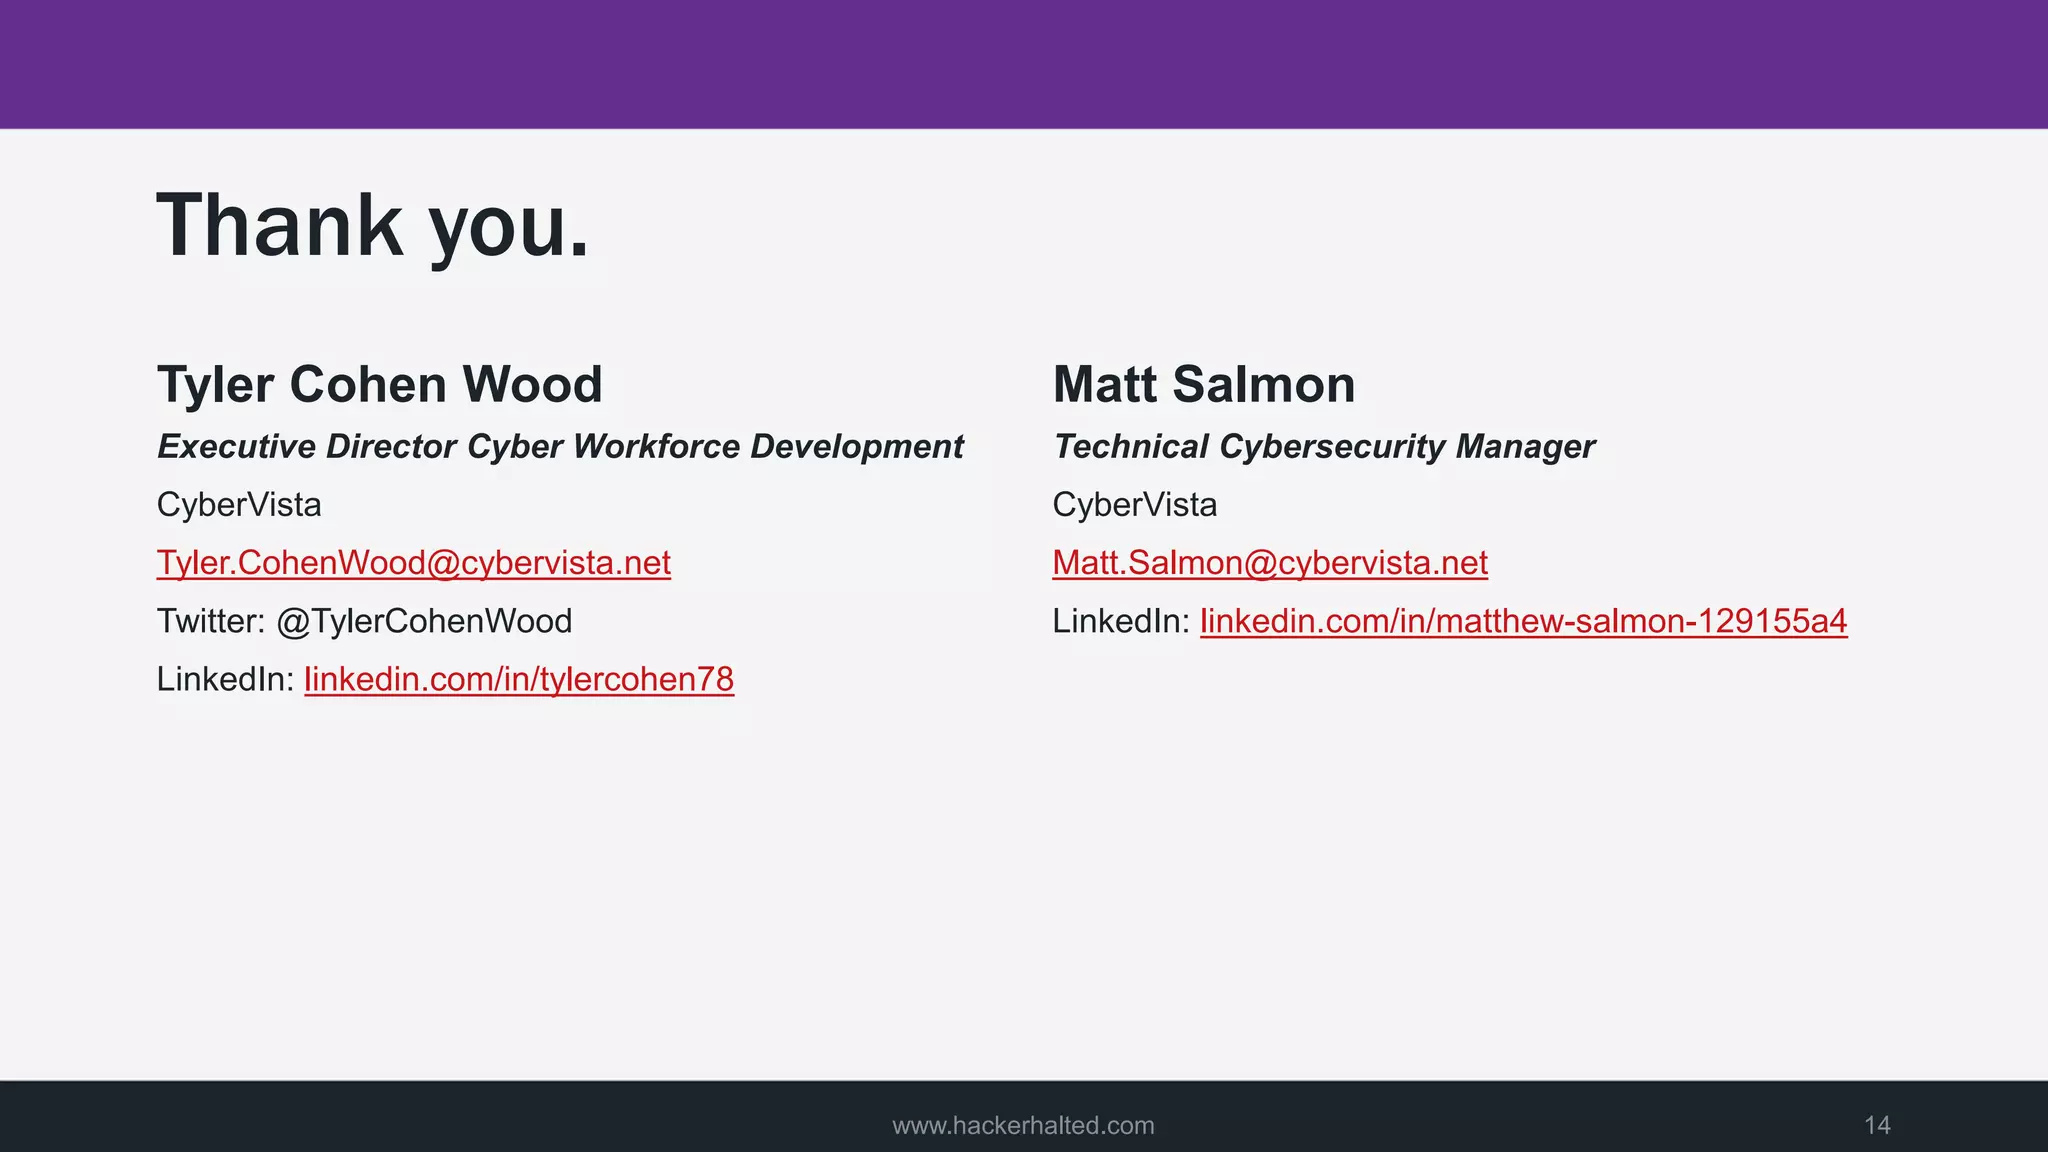The height and width of the screenshot is (1152, 2048).
Task: Click 'LinkedIn:' label under Tyler's Twitter
Action: (x=226, y=680)
